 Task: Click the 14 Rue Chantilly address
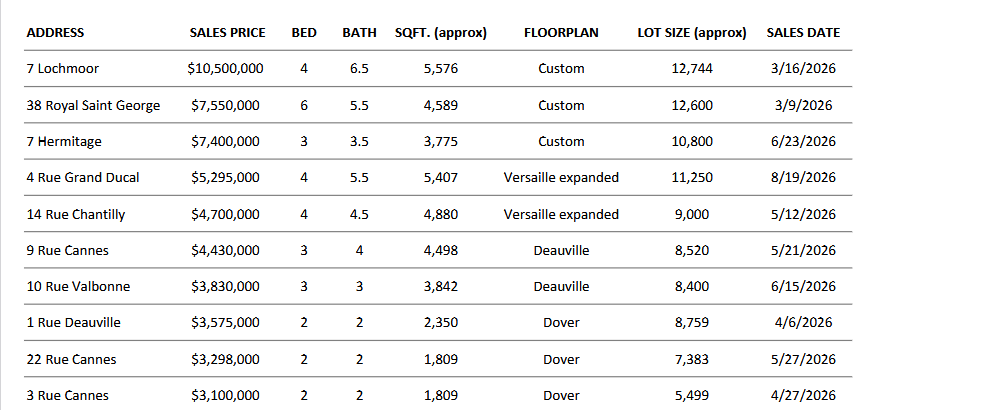pos(76,214)
